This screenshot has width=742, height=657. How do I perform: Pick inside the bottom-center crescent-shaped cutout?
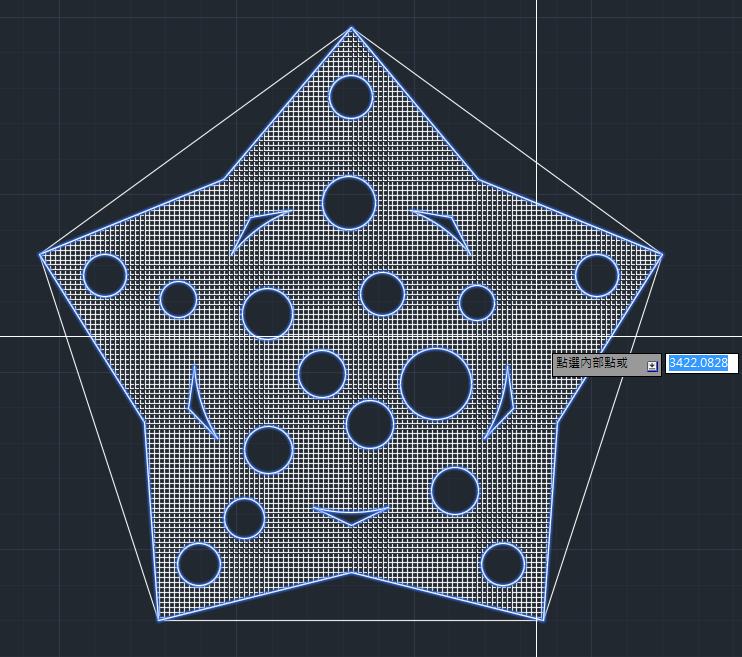tap(351, 518)
